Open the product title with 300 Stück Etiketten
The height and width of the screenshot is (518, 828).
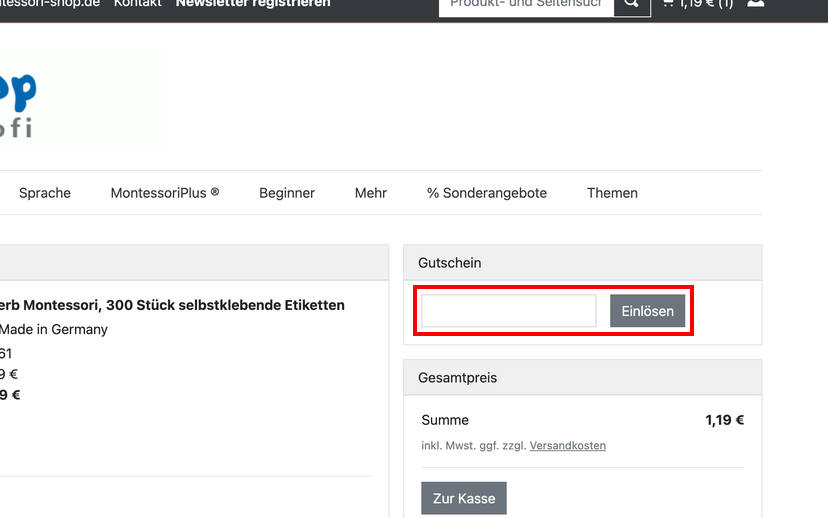click(172, 305)
